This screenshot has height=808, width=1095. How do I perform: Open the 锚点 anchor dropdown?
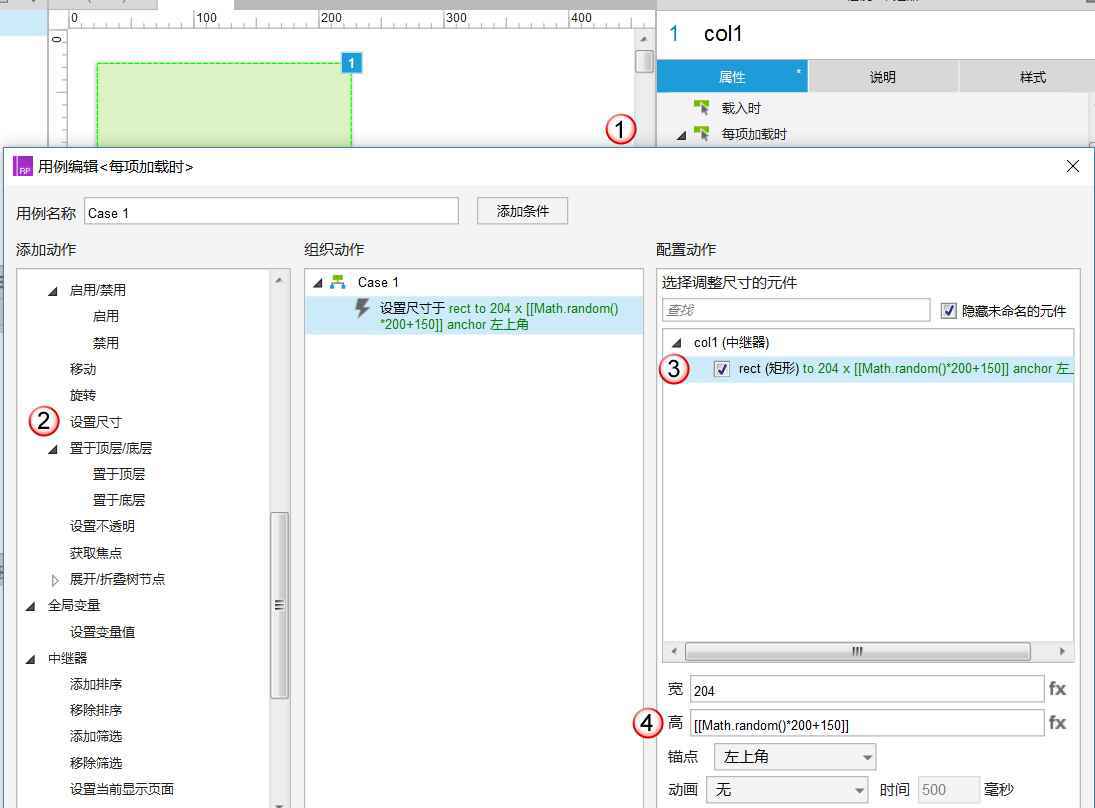795,757
